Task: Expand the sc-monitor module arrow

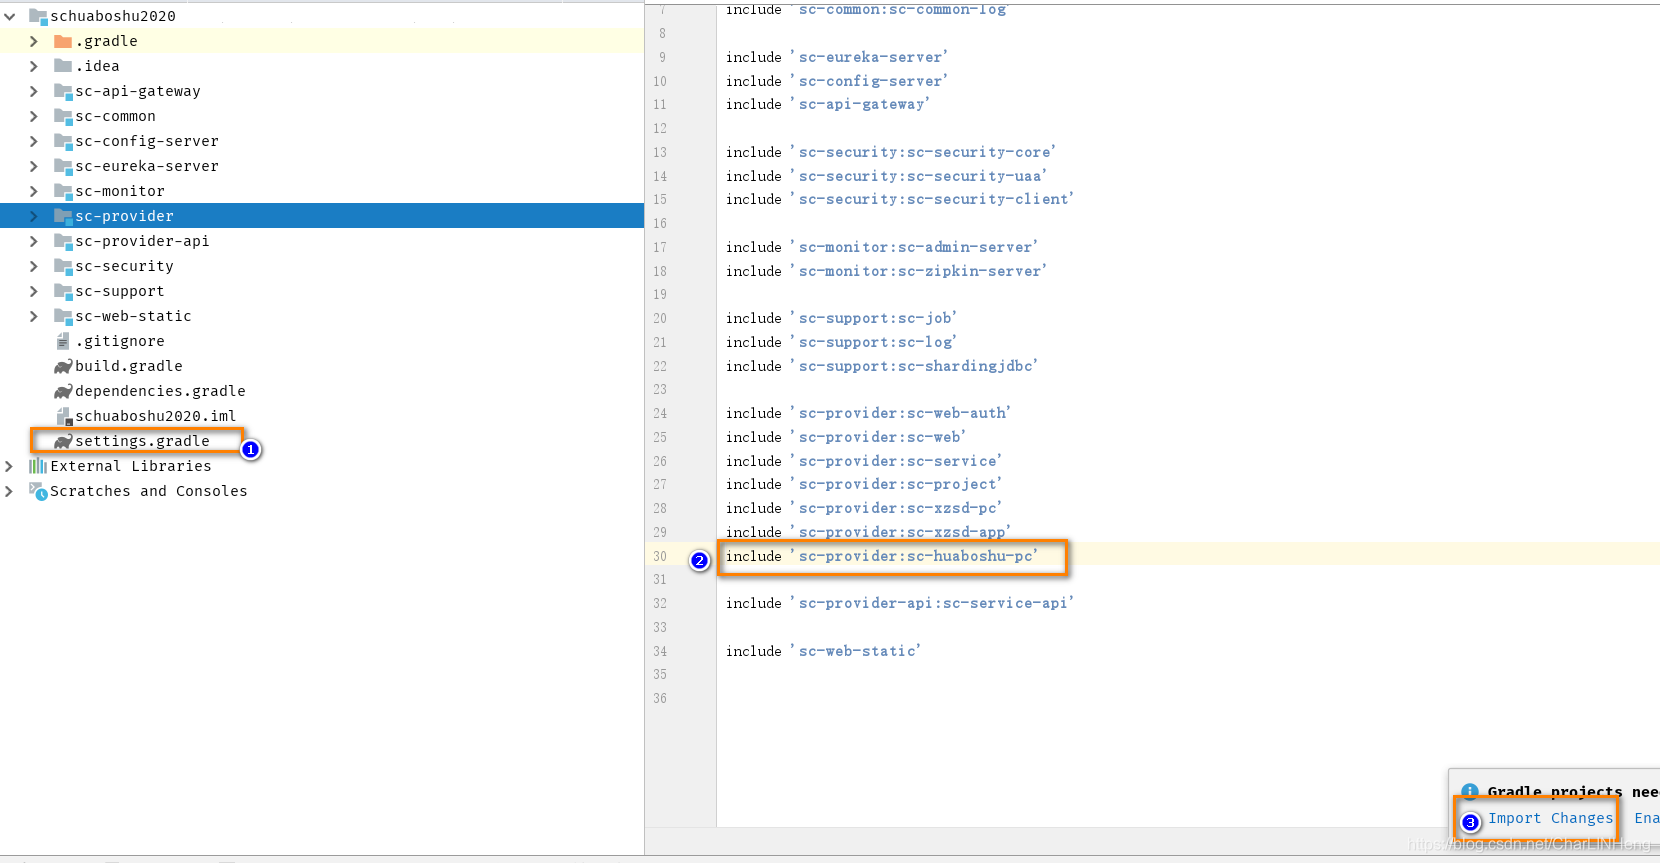Action: [x=34, y=191]
